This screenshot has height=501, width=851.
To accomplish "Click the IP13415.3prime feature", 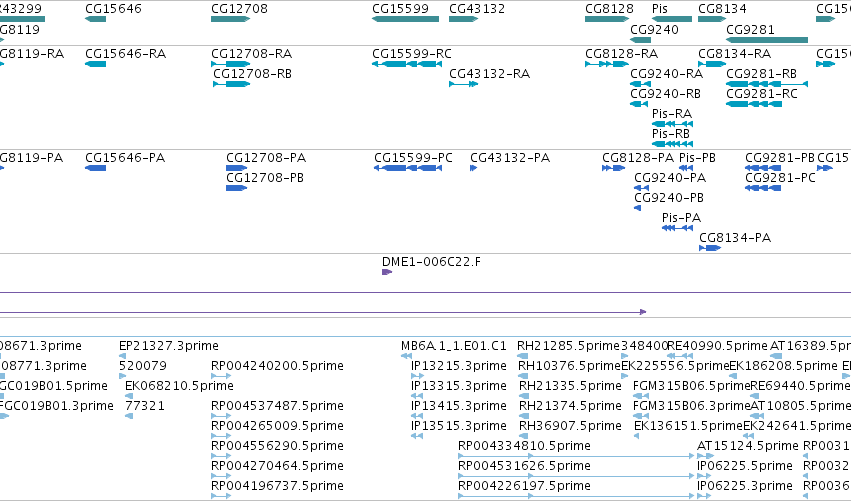I will point(417,416).
